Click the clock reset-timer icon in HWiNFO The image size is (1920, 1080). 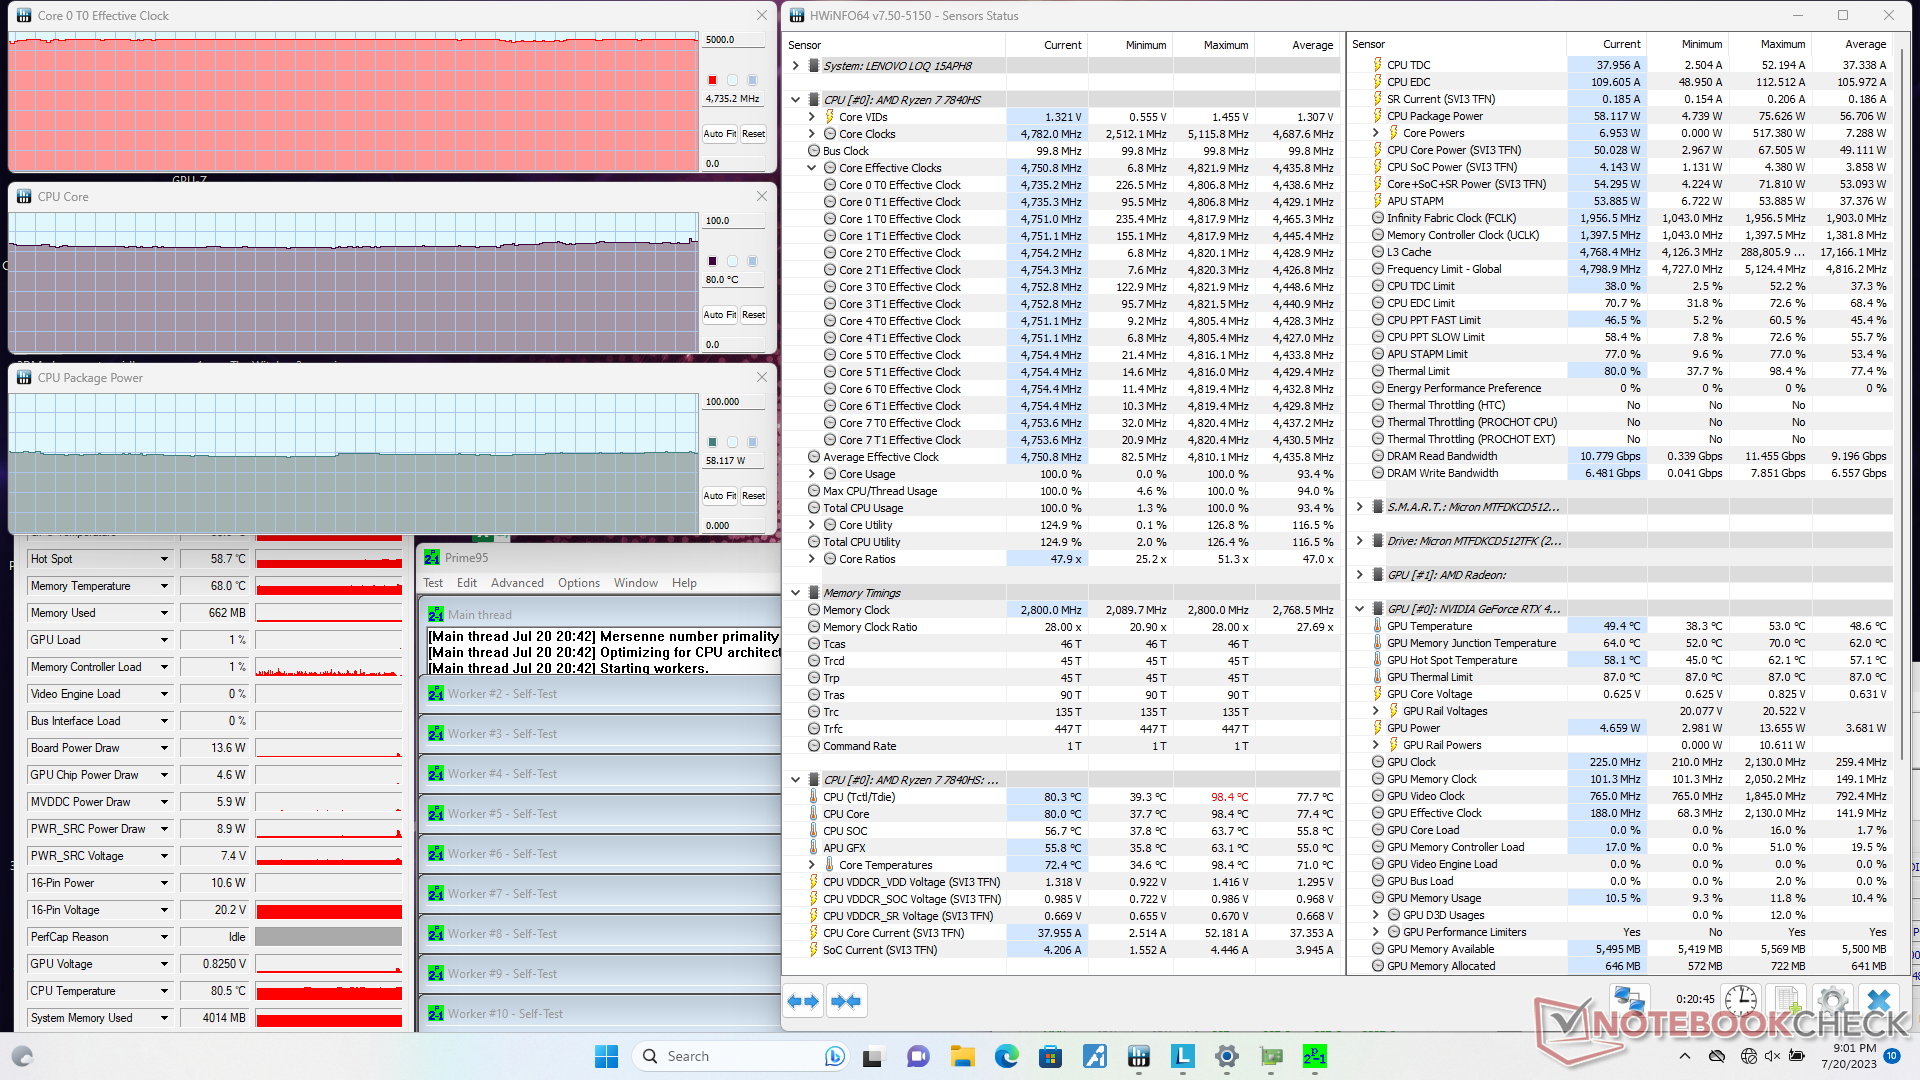(x=1740, y=1000)
